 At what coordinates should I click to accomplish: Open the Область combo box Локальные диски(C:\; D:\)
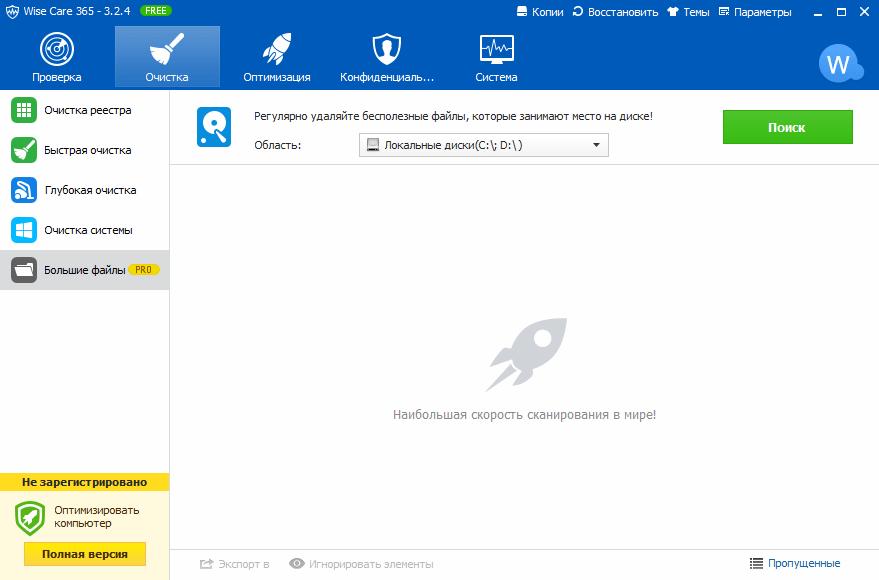click(x=484, y=145)
